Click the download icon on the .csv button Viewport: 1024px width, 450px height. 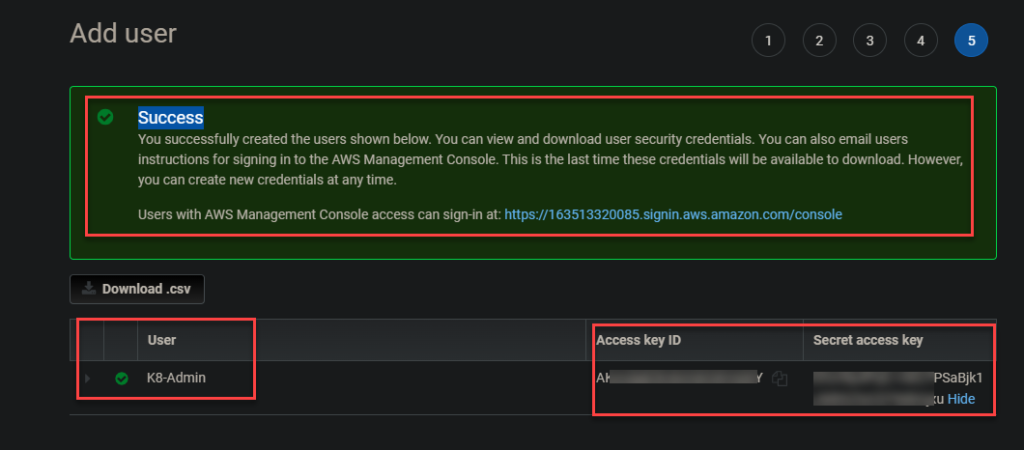[x=89, y=289]
